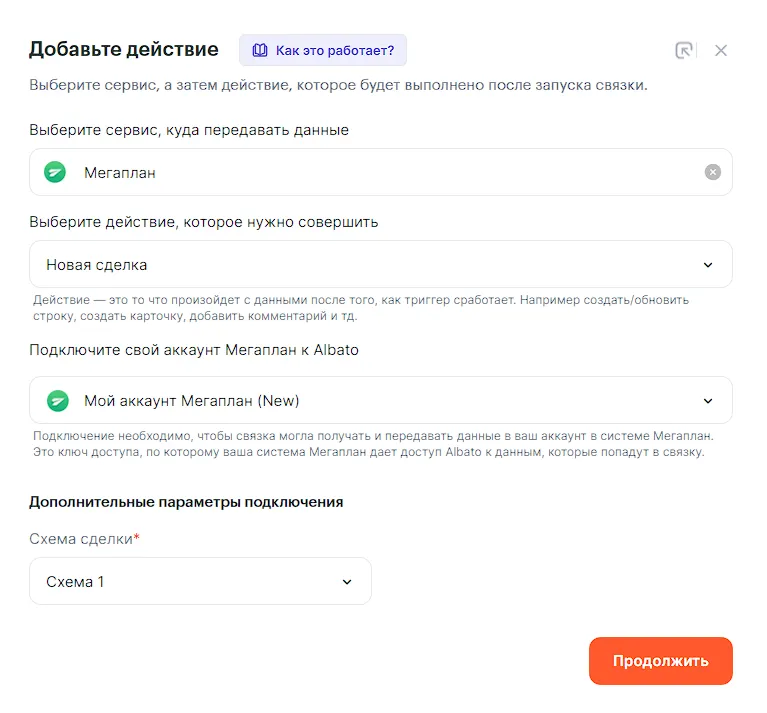Image resolution: width=767 pixels, height=713 pixels.
Task: Expand the account dropdown chevron
Action: 708,401
